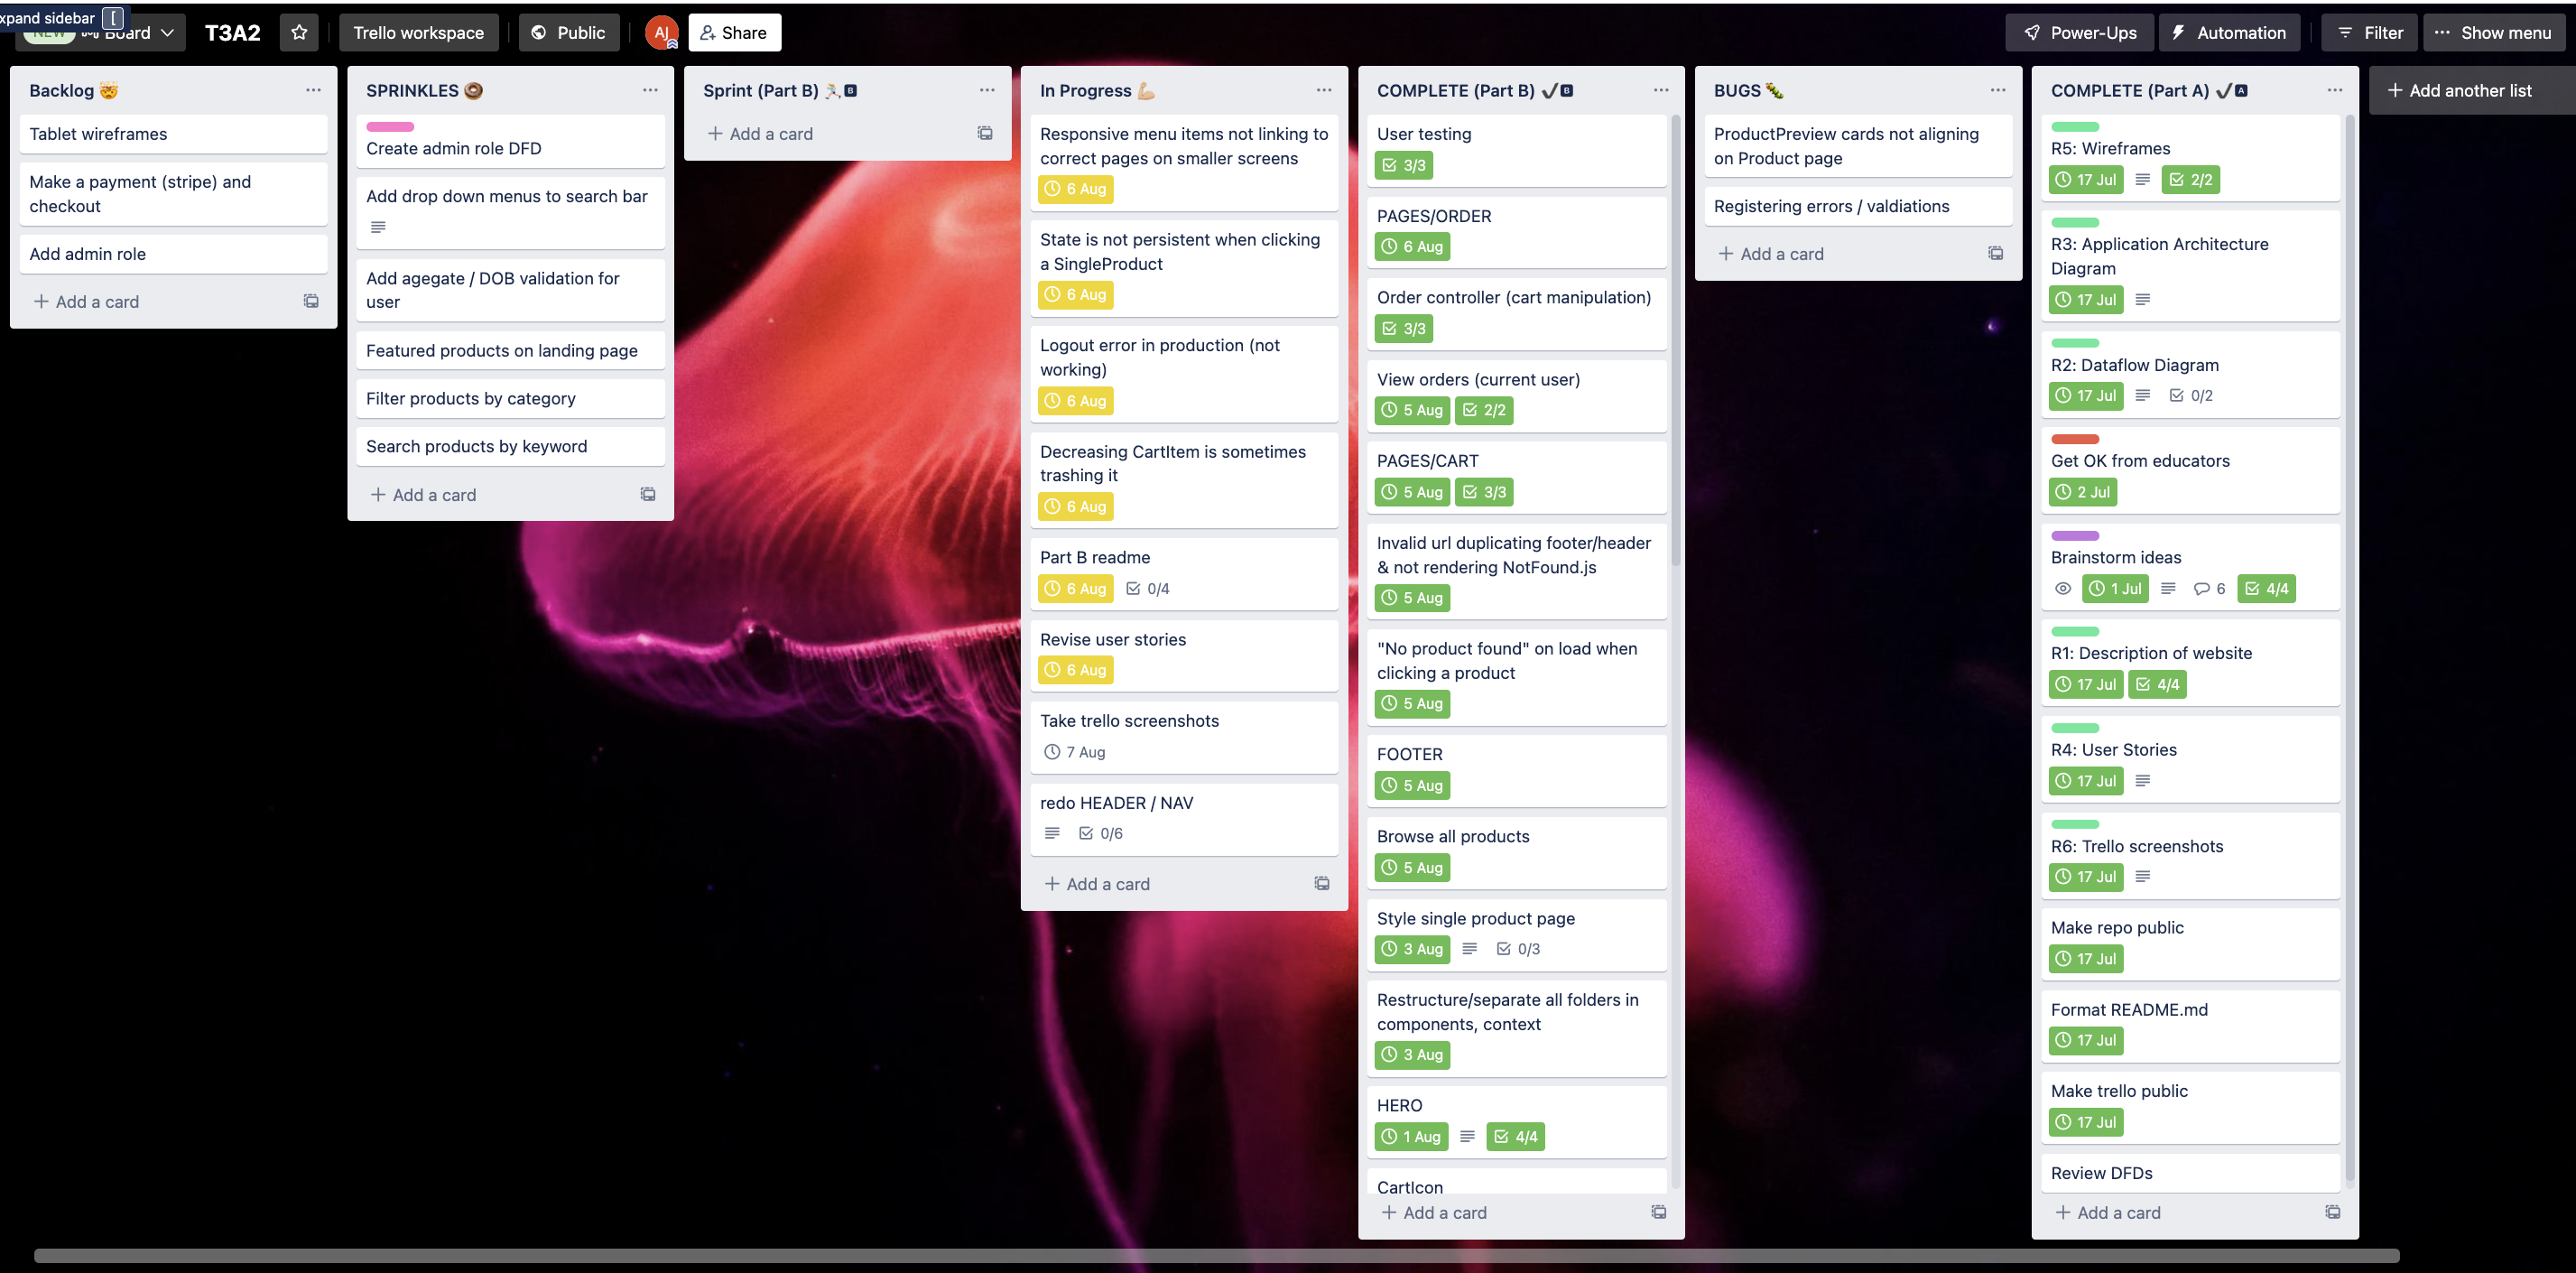The width and height of the screenshot is (2576, 1273).
Task: Click the star/favorite icon next to T3A2
Action: pos(301,33)
